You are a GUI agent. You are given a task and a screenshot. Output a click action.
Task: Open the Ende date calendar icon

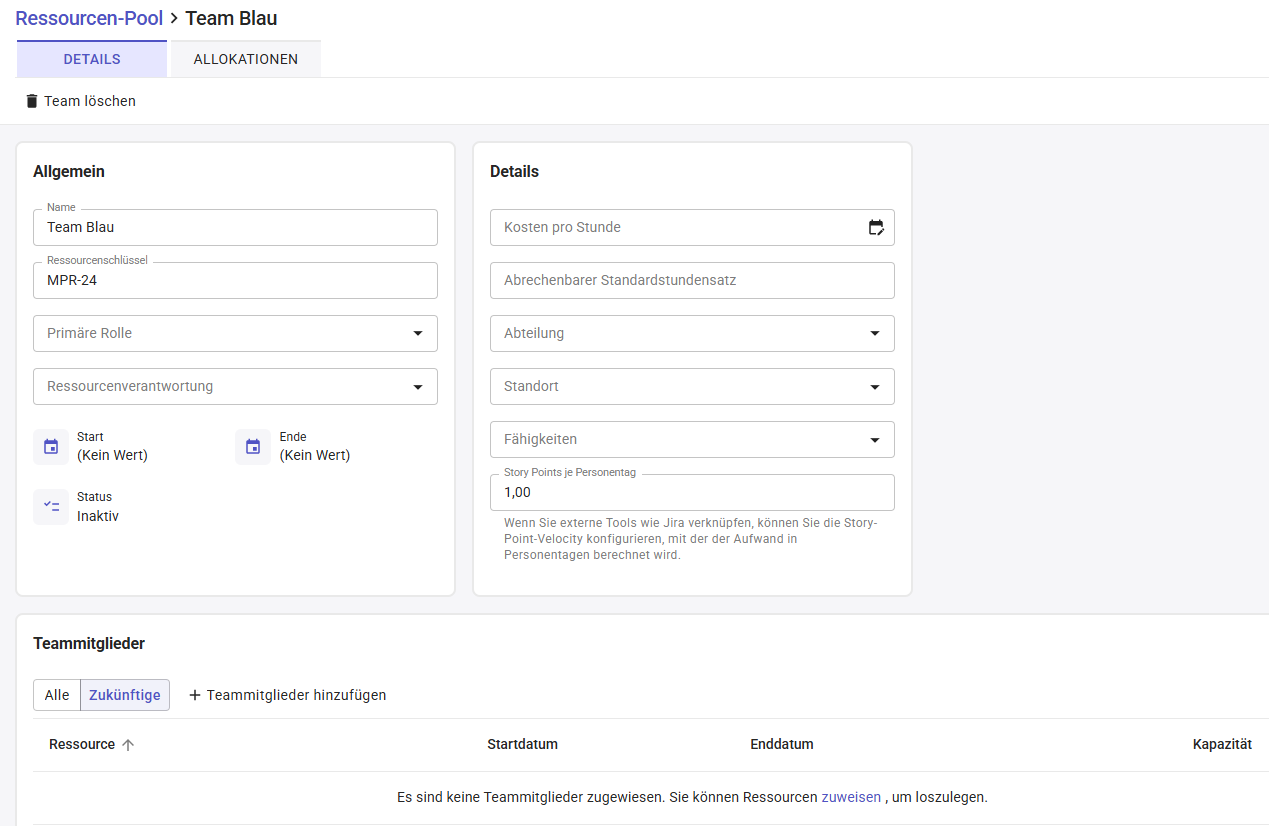click(253, 447)
